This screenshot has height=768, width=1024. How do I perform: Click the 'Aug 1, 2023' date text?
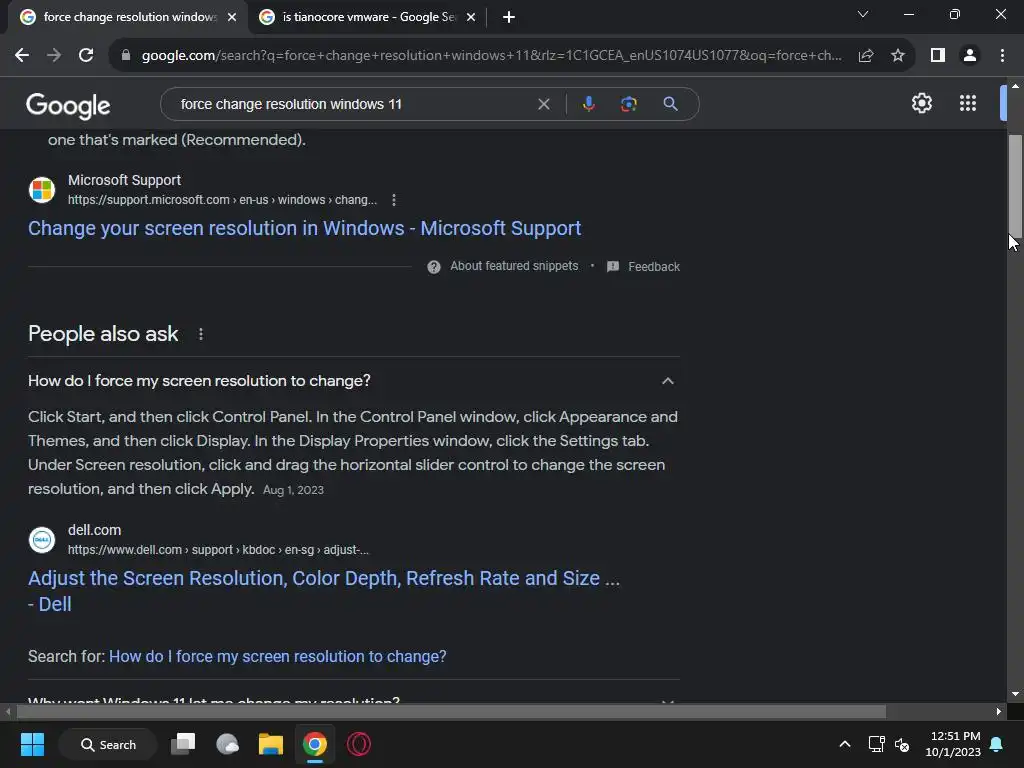click(x=293, y=490)
